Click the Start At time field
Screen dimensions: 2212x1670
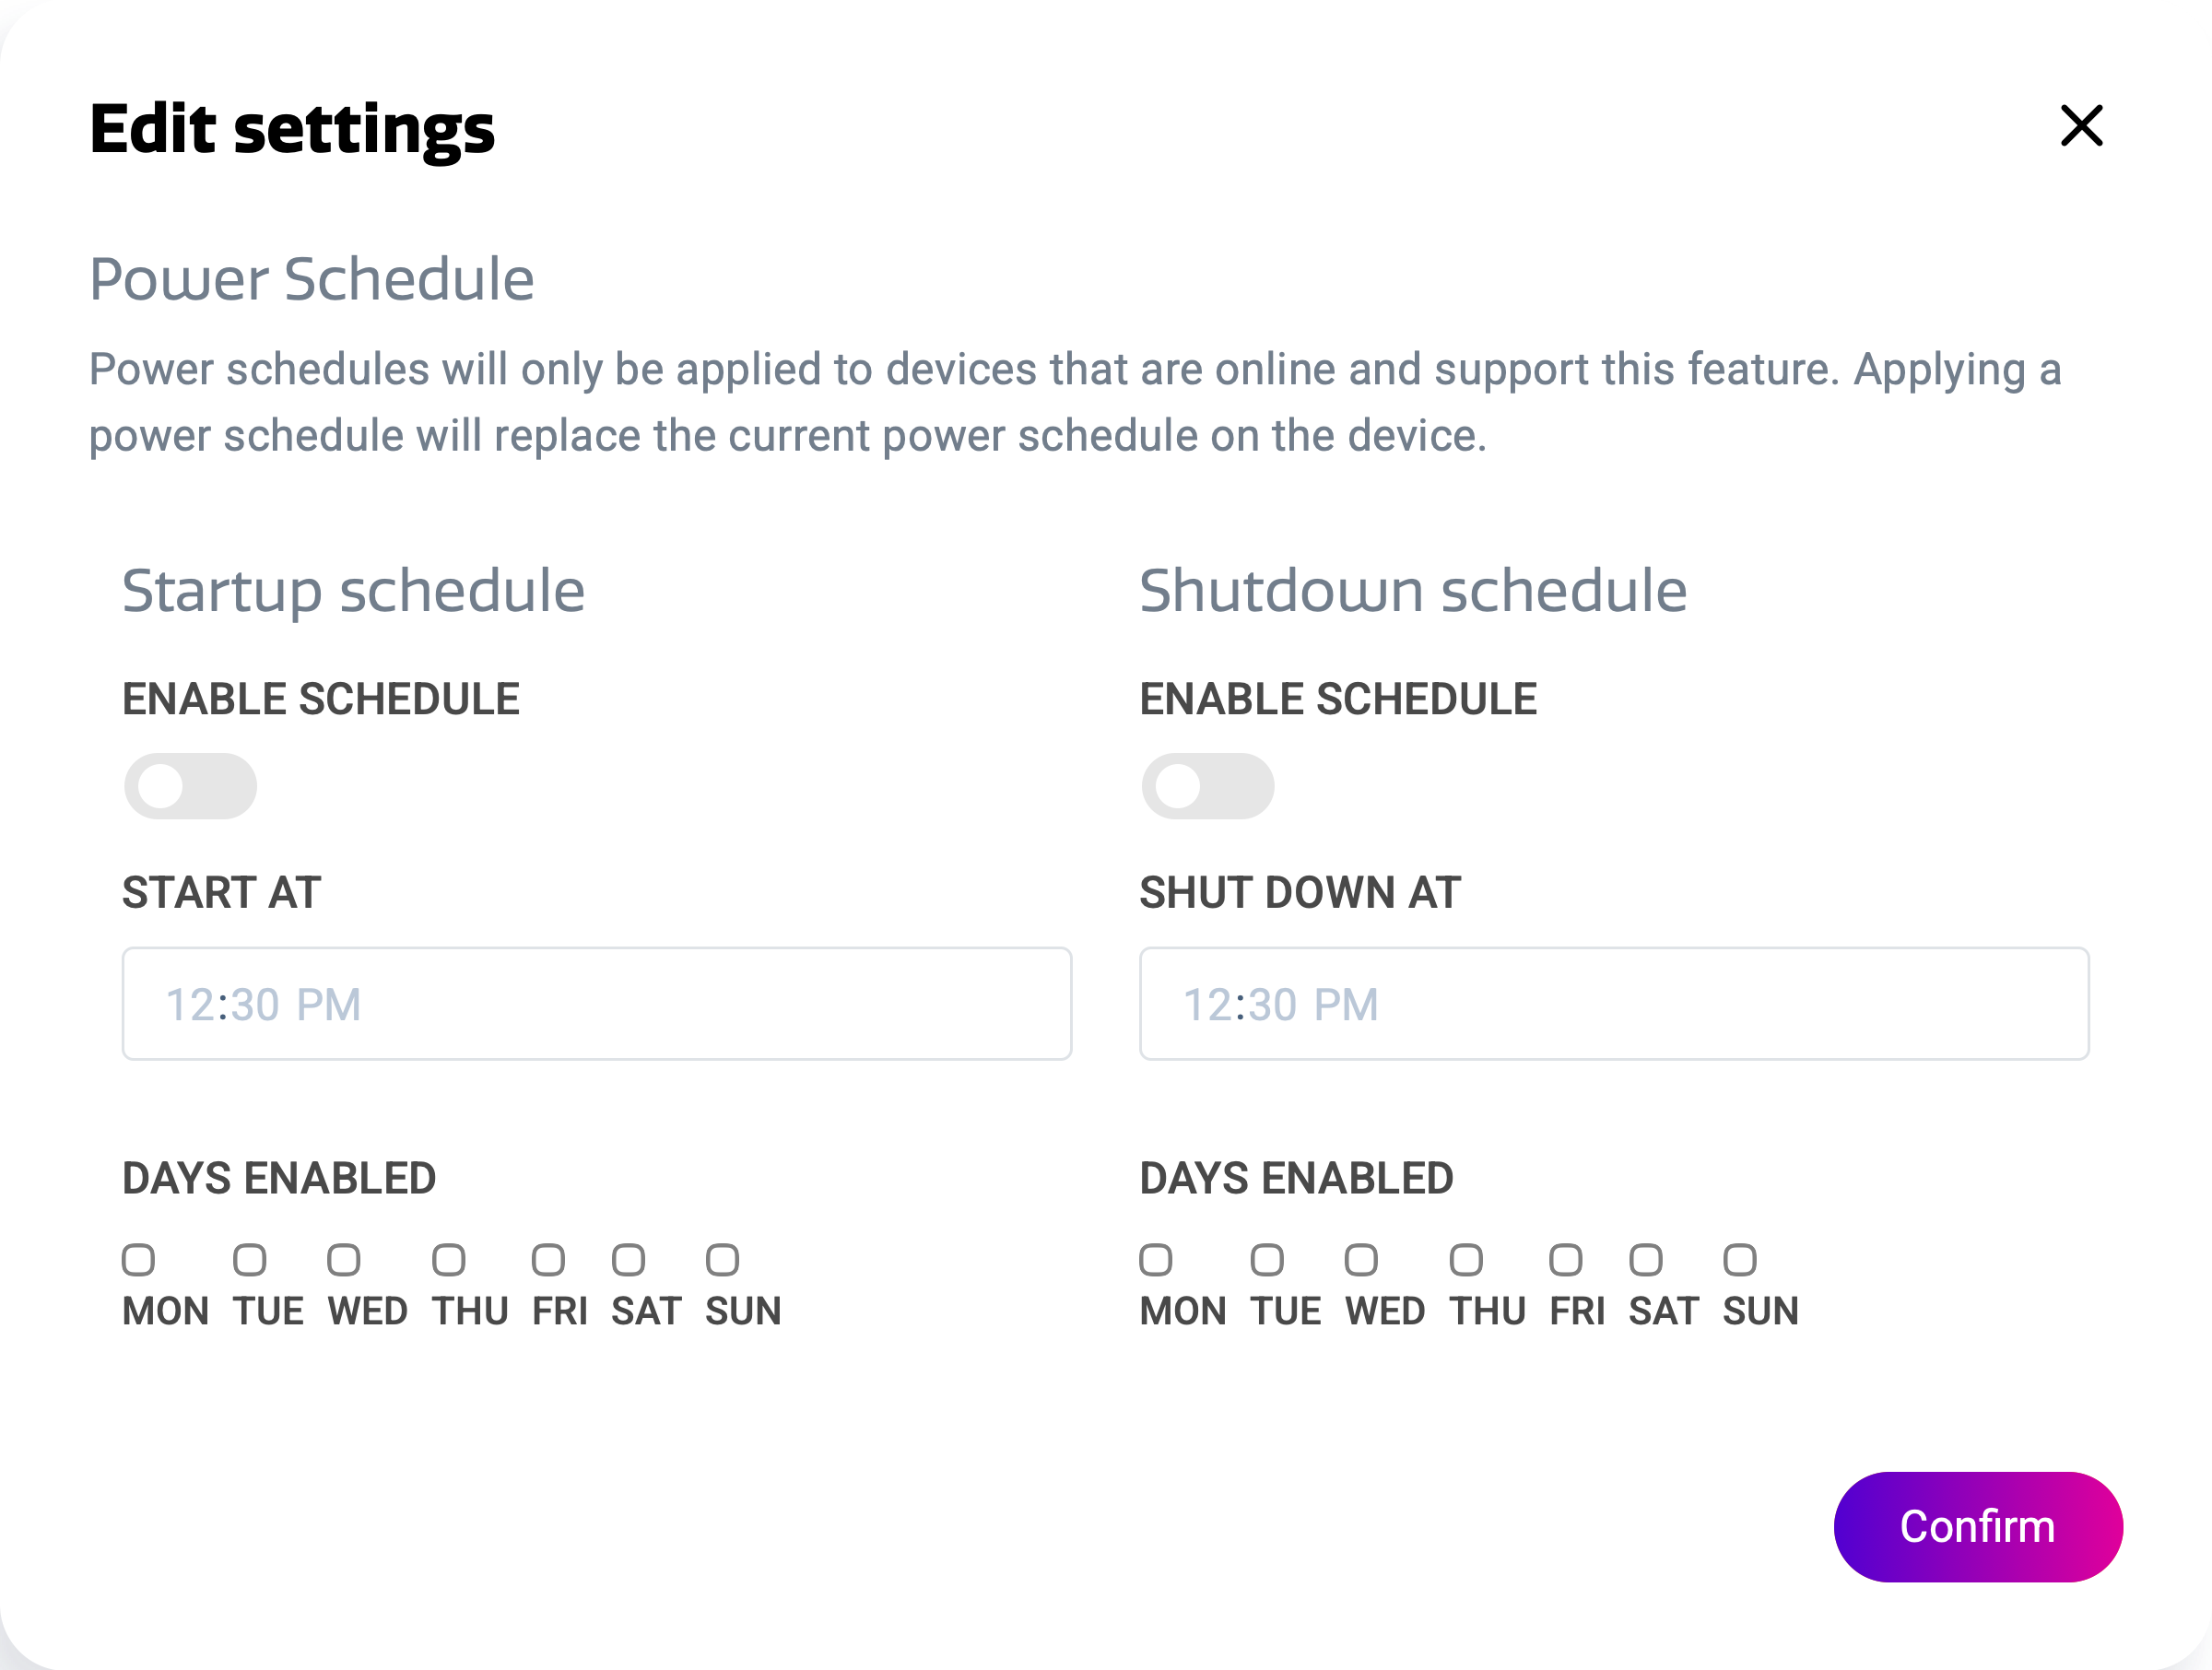coord(596,1003)
